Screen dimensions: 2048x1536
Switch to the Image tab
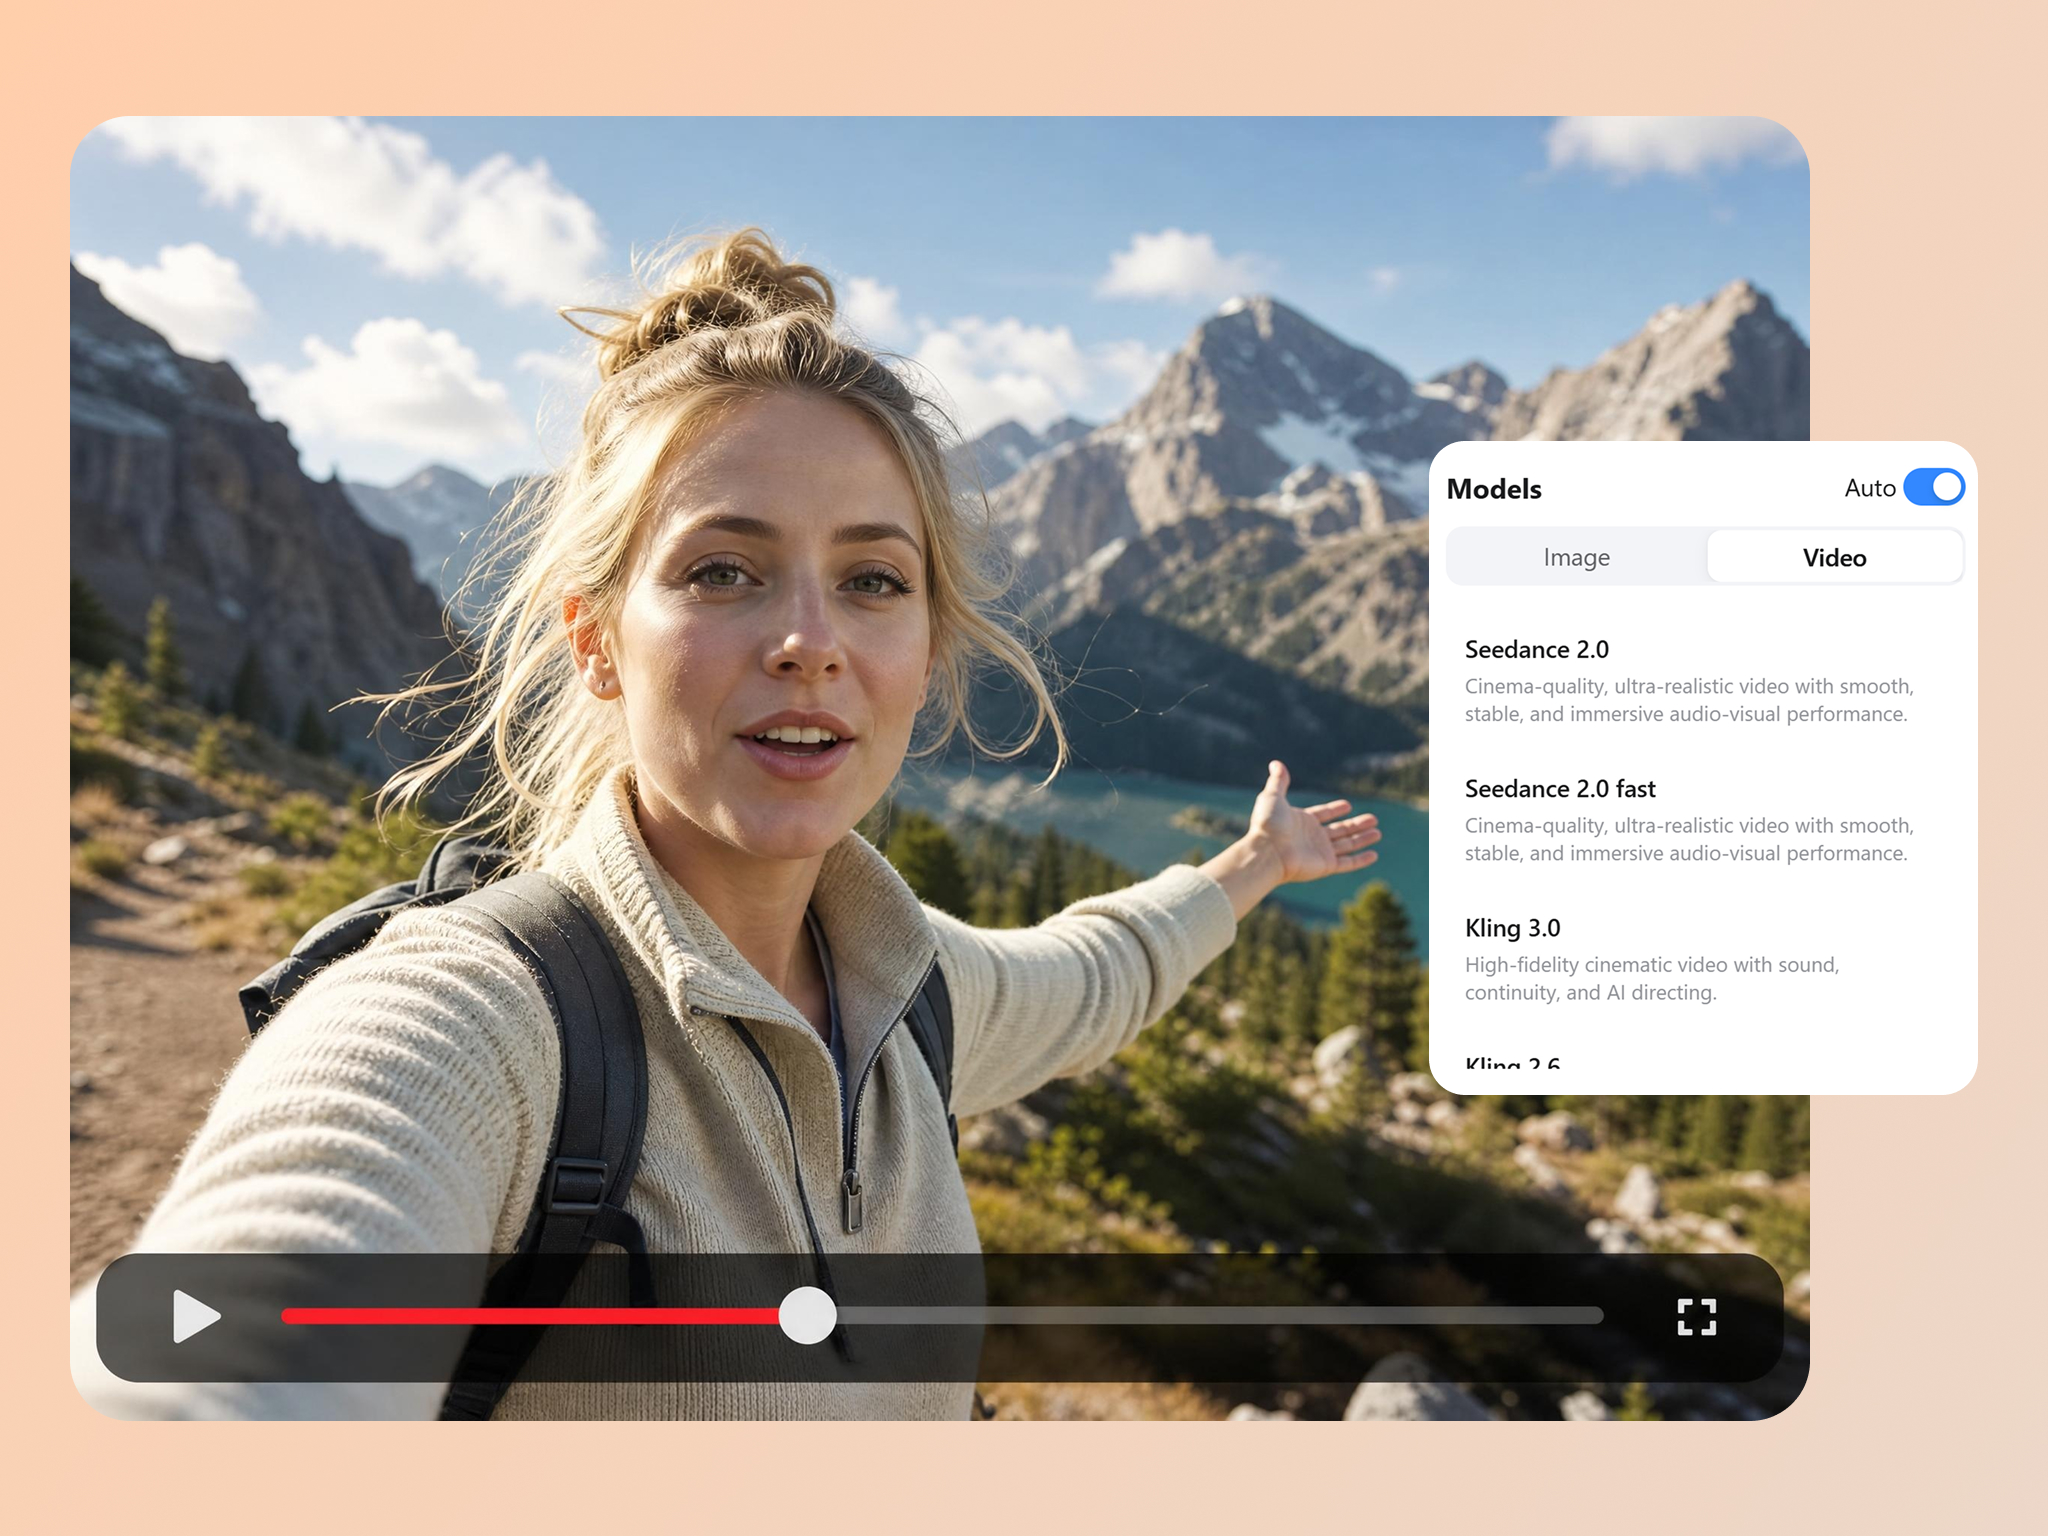[x=1576, y=557]
